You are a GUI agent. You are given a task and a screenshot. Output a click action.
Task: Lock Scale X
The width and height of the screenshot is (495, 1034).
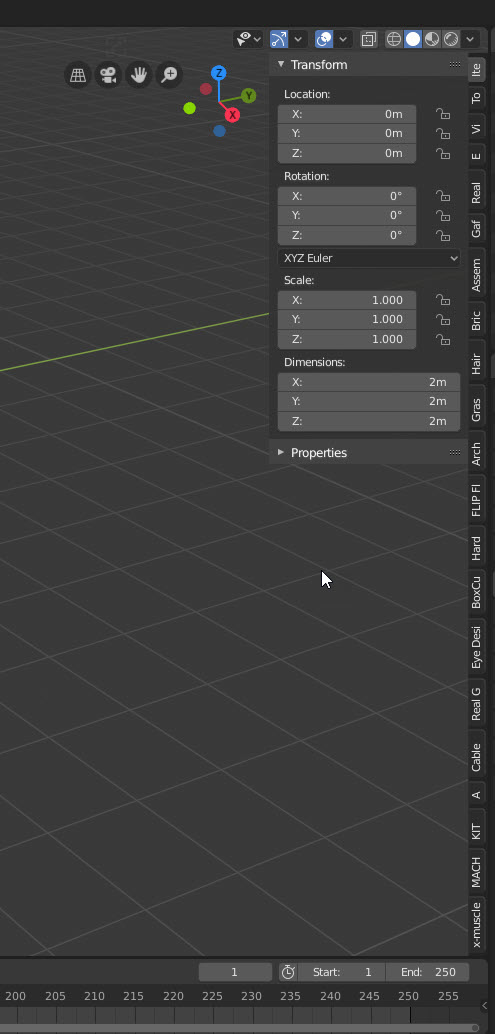click(443, 300)
